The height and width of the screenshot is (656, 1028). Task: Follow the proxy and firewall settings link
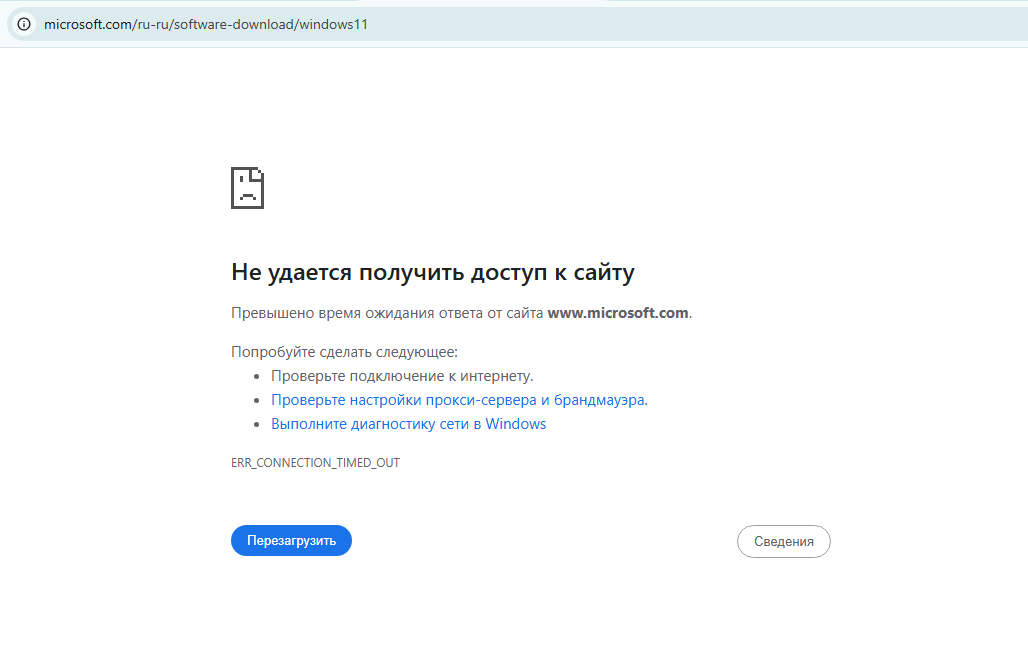tap(458, 400)
